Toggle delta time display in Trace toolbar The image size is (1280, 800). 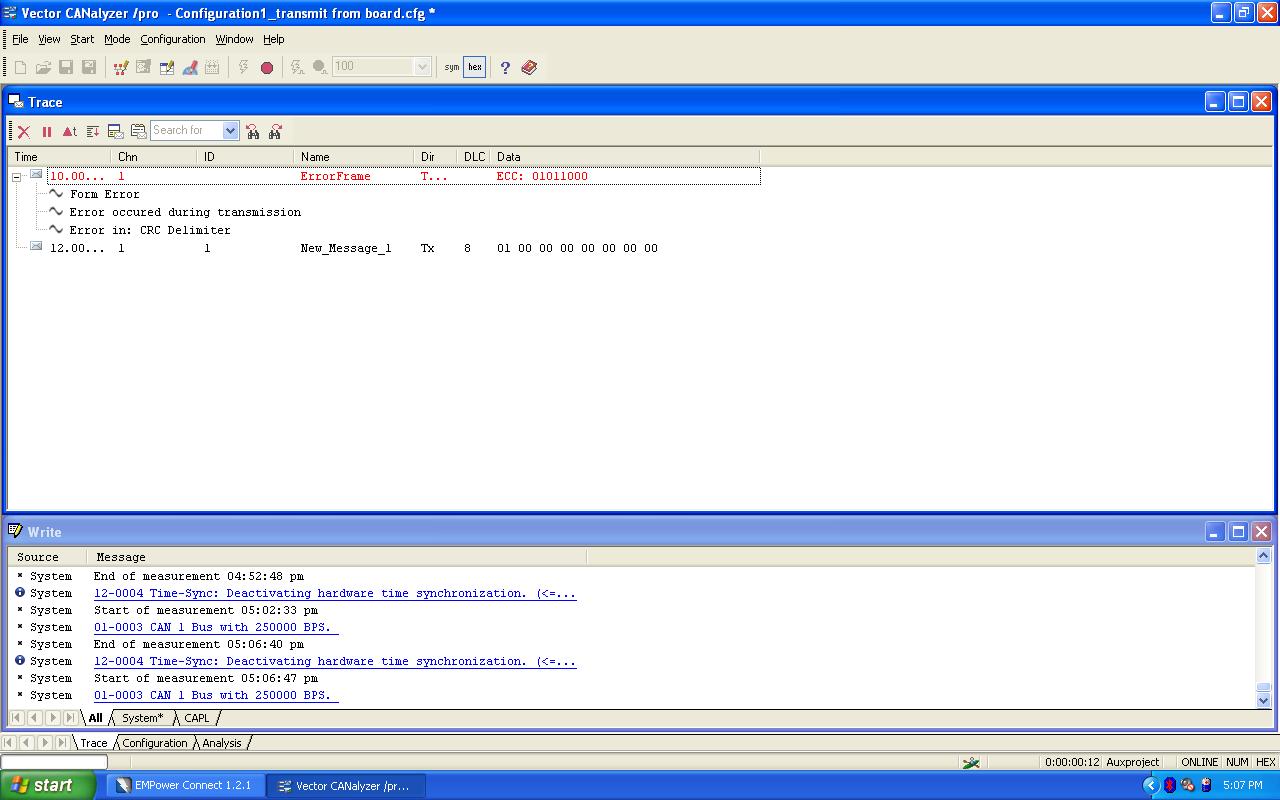[x=69, y=131]
